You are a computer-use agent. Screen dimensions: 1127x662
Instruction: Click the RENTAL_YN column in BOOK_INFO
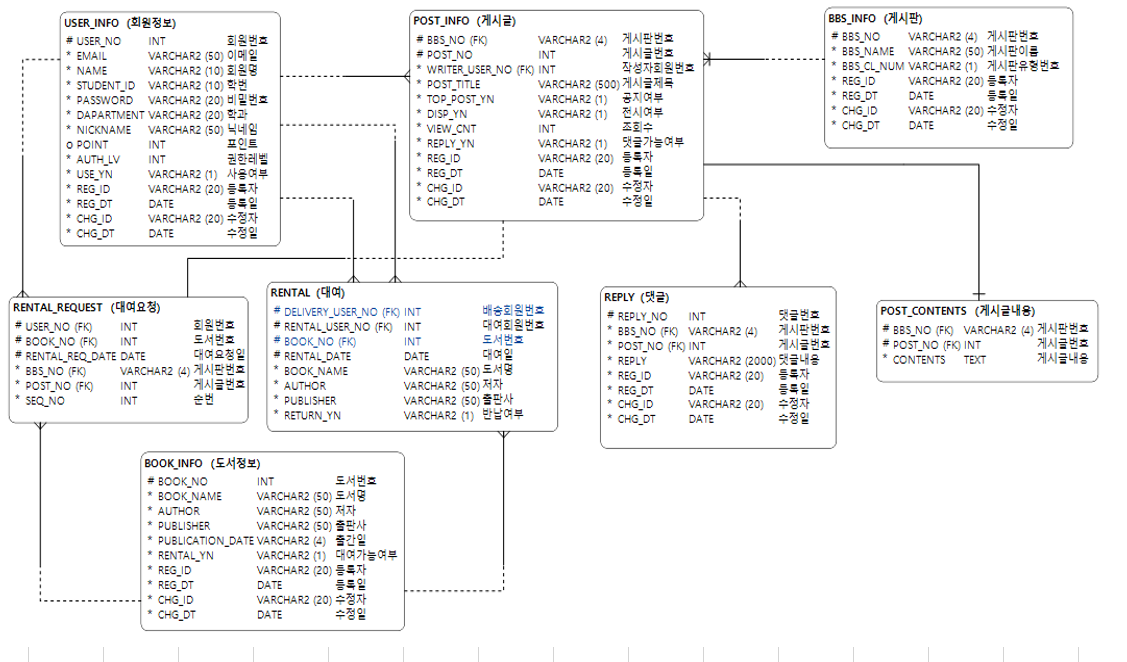pyautogui.click(x=185, y=556)
